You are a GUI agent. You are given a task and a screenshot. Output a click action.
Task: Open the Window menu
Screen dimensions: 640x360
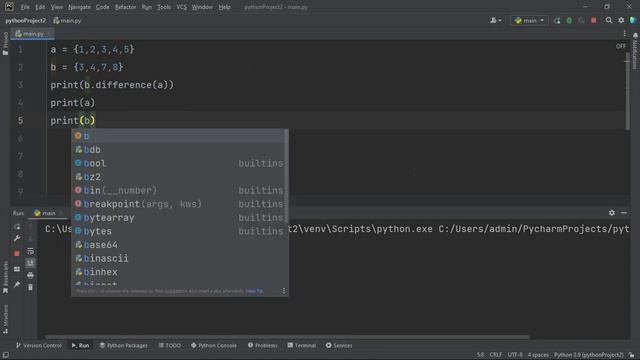202,7
